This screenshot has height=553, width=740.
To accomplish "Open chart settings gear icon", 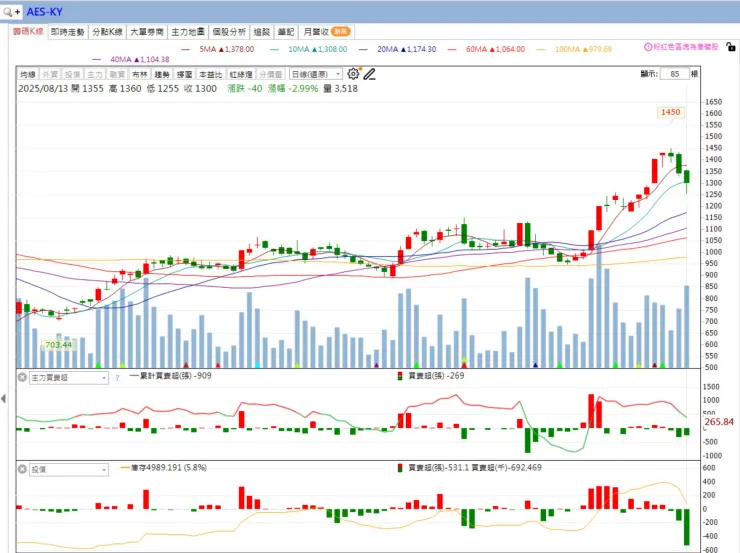I will pos(353,74).
